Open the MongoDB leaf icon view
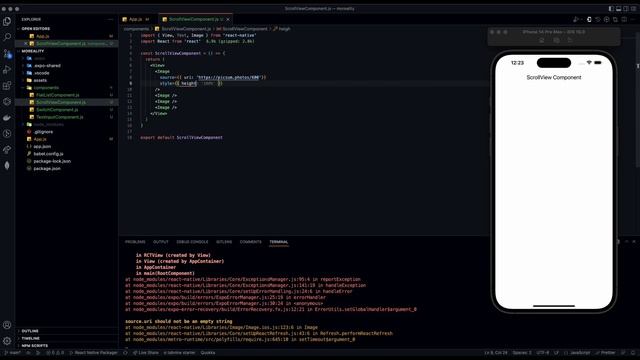This screenshot has width=640, height=360. [x=7, y=165]
